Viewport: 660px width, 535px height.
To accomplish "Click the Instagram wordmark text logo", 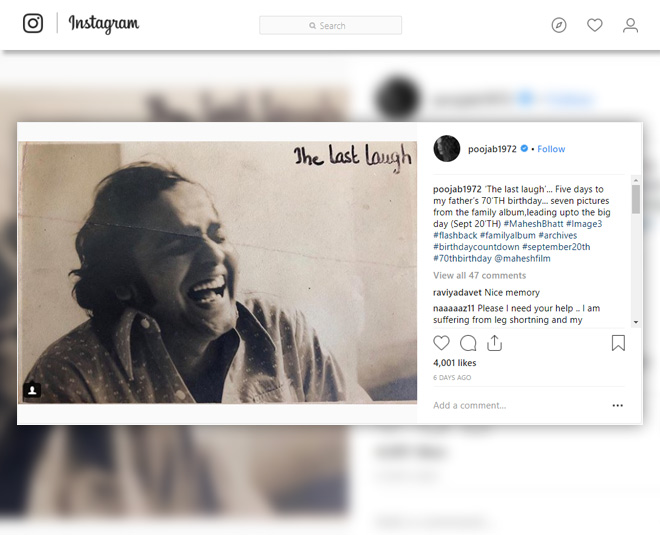I will [x=104, y=23].
